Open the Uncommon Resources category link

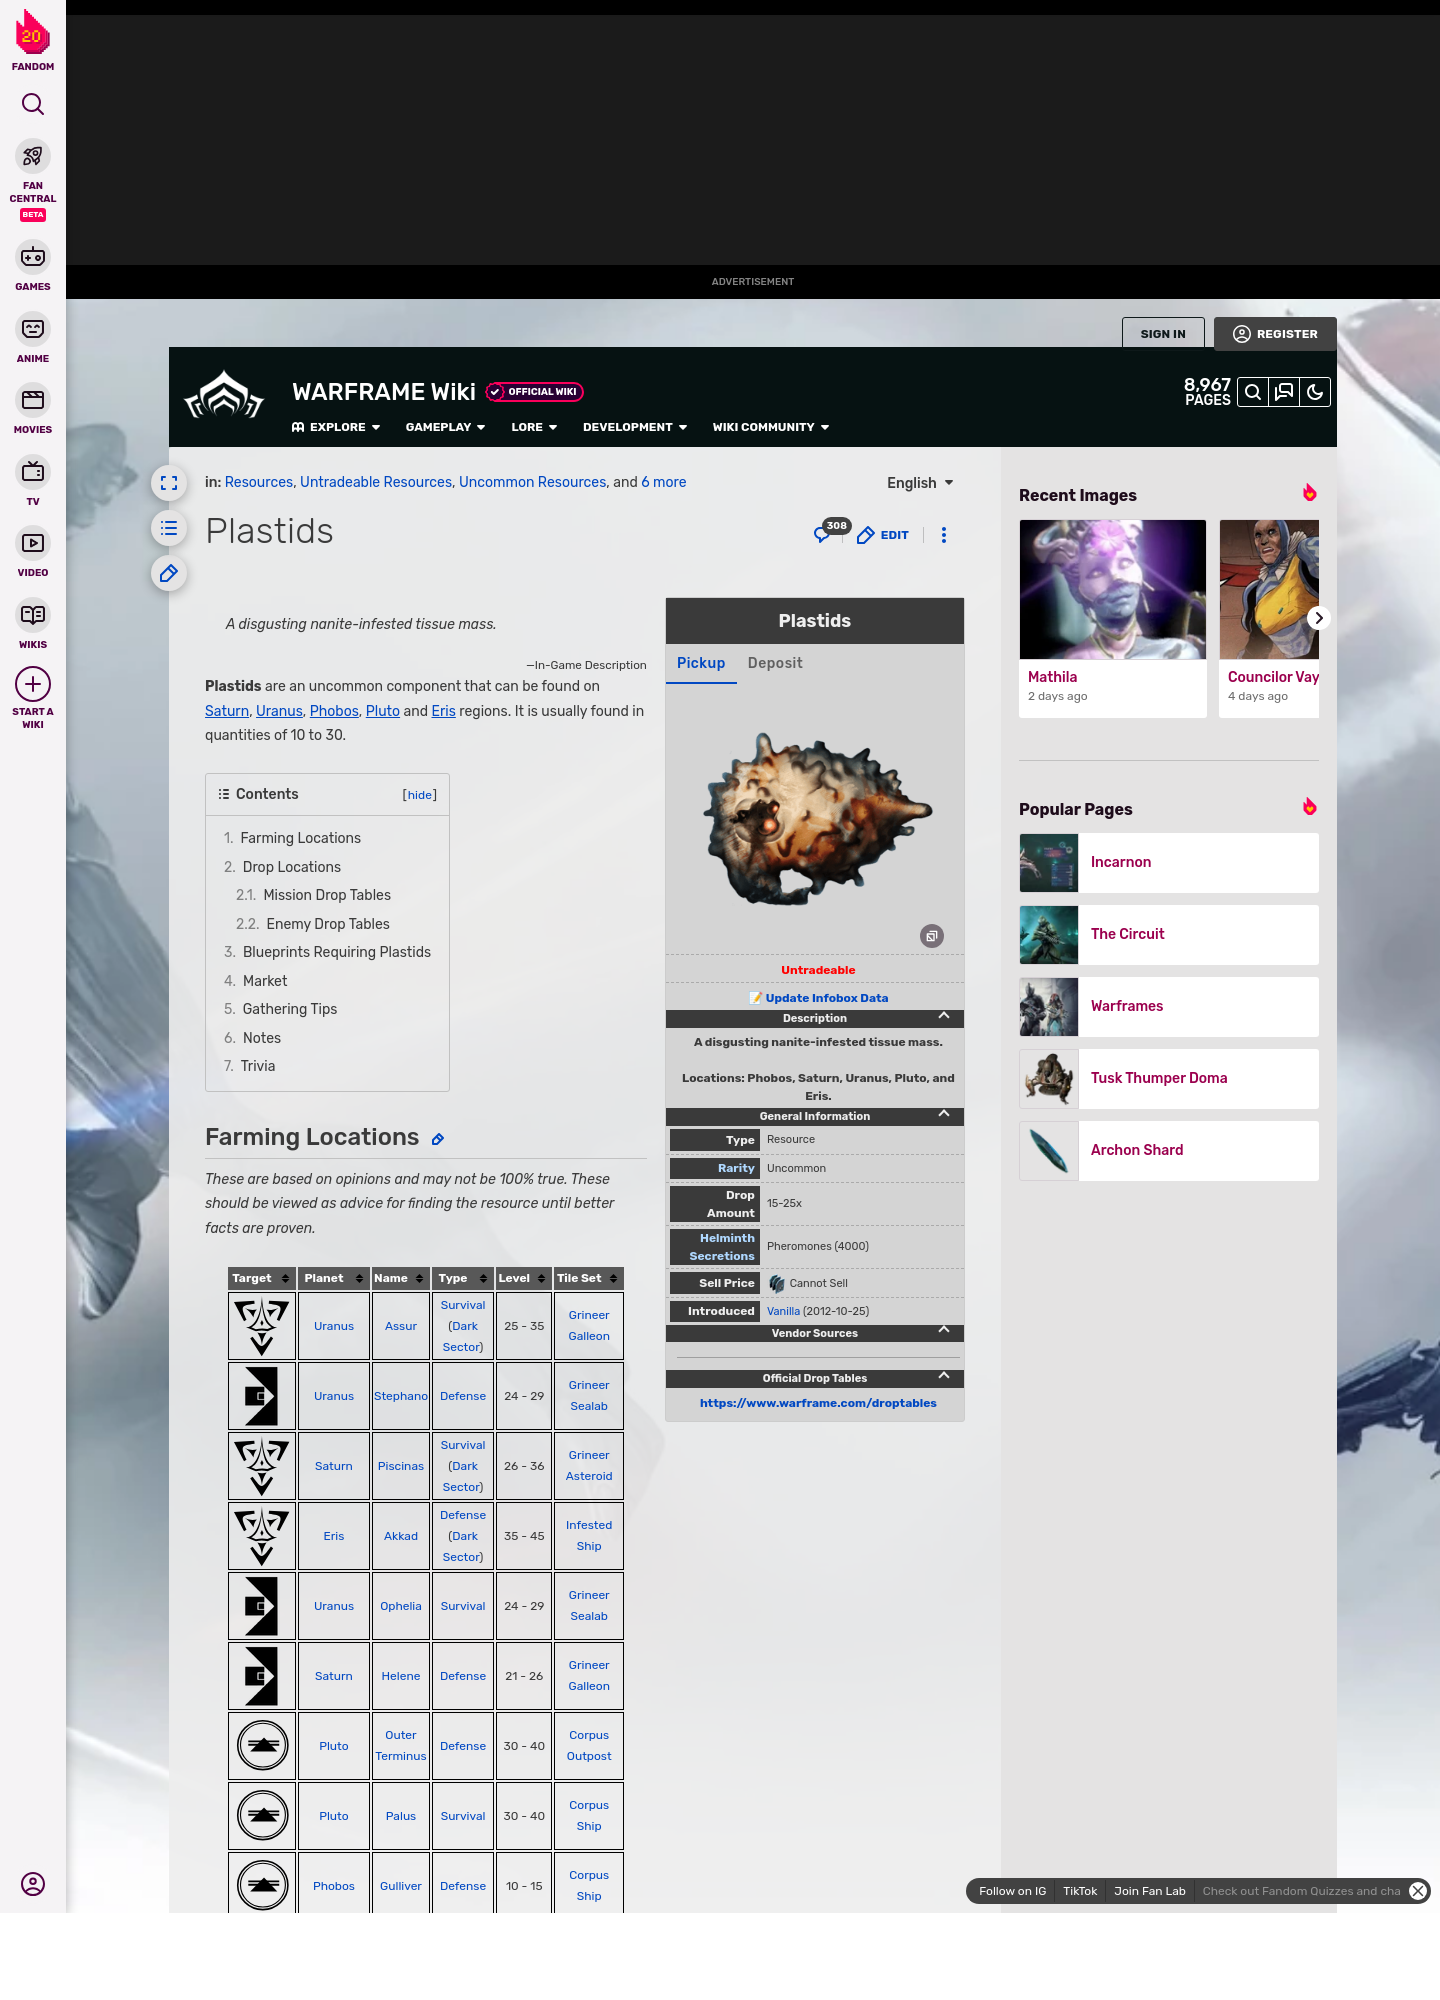pos(533,482)
